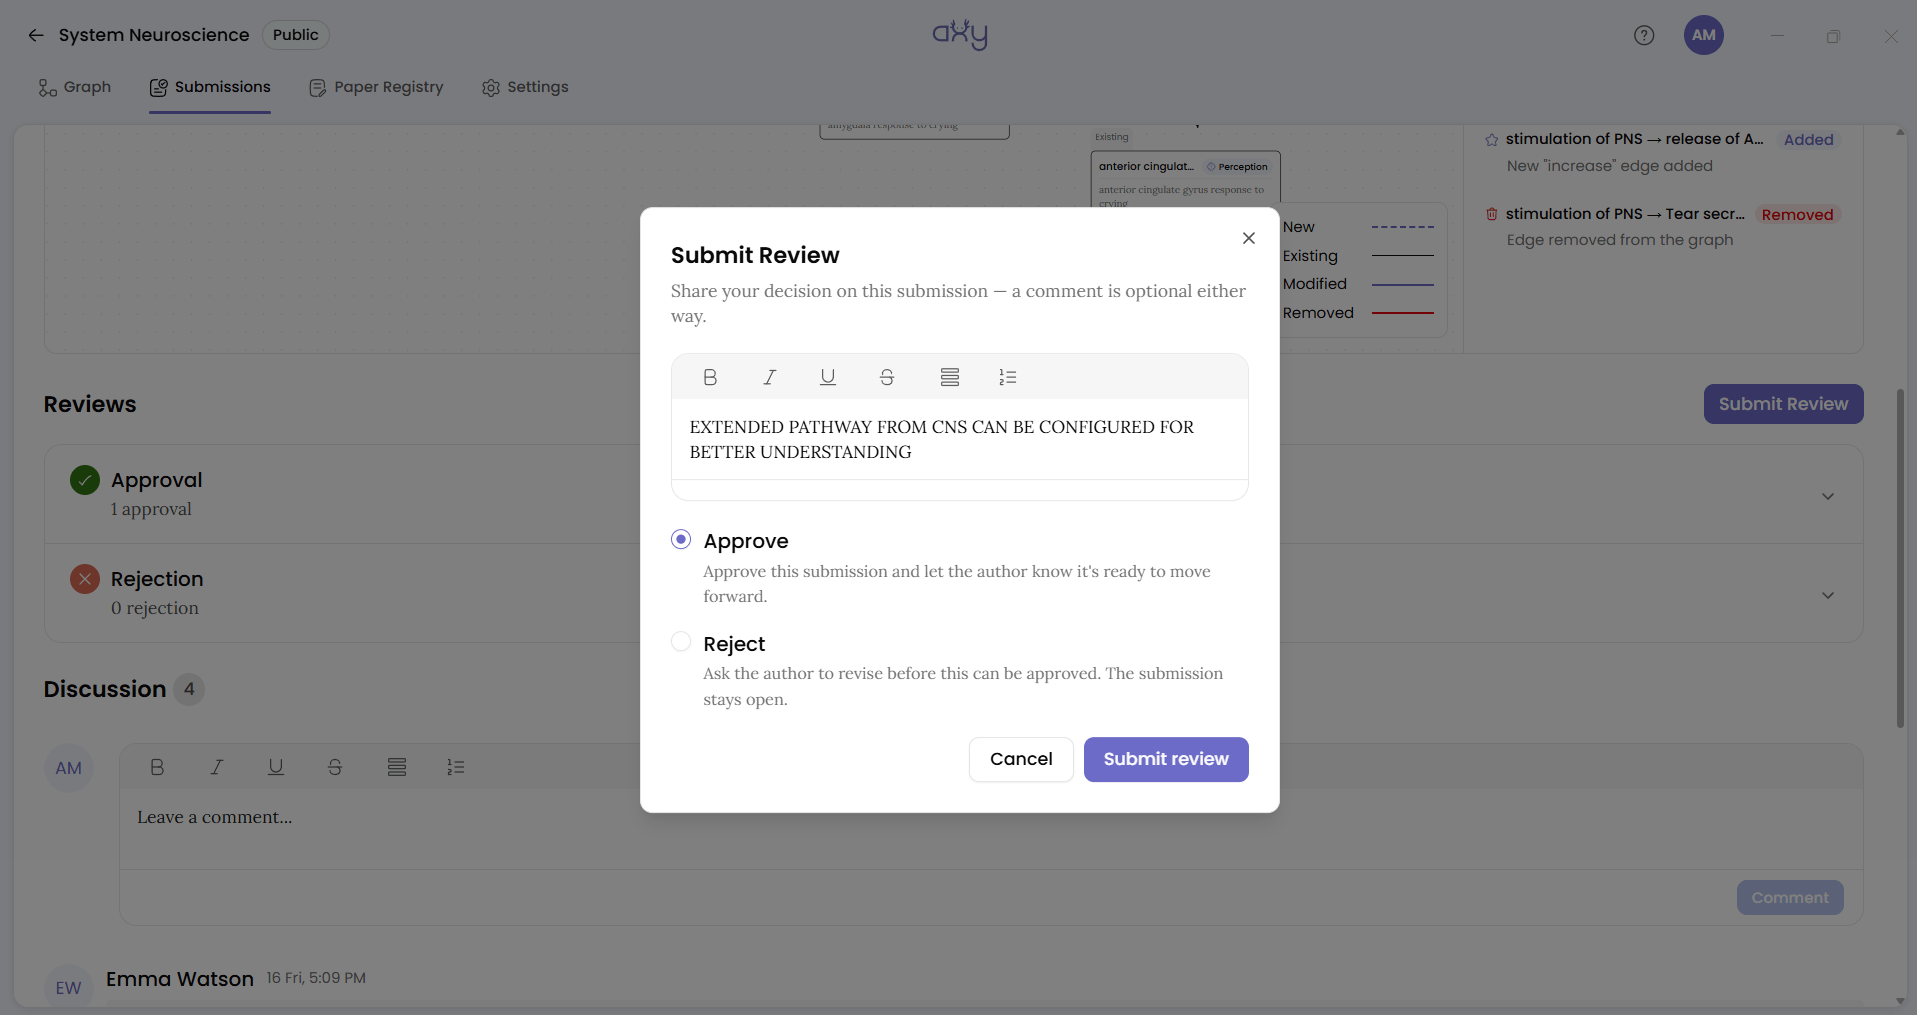1917x1015 pixels.
Task: Select the Reject radio option
Action: click(681, 642)
